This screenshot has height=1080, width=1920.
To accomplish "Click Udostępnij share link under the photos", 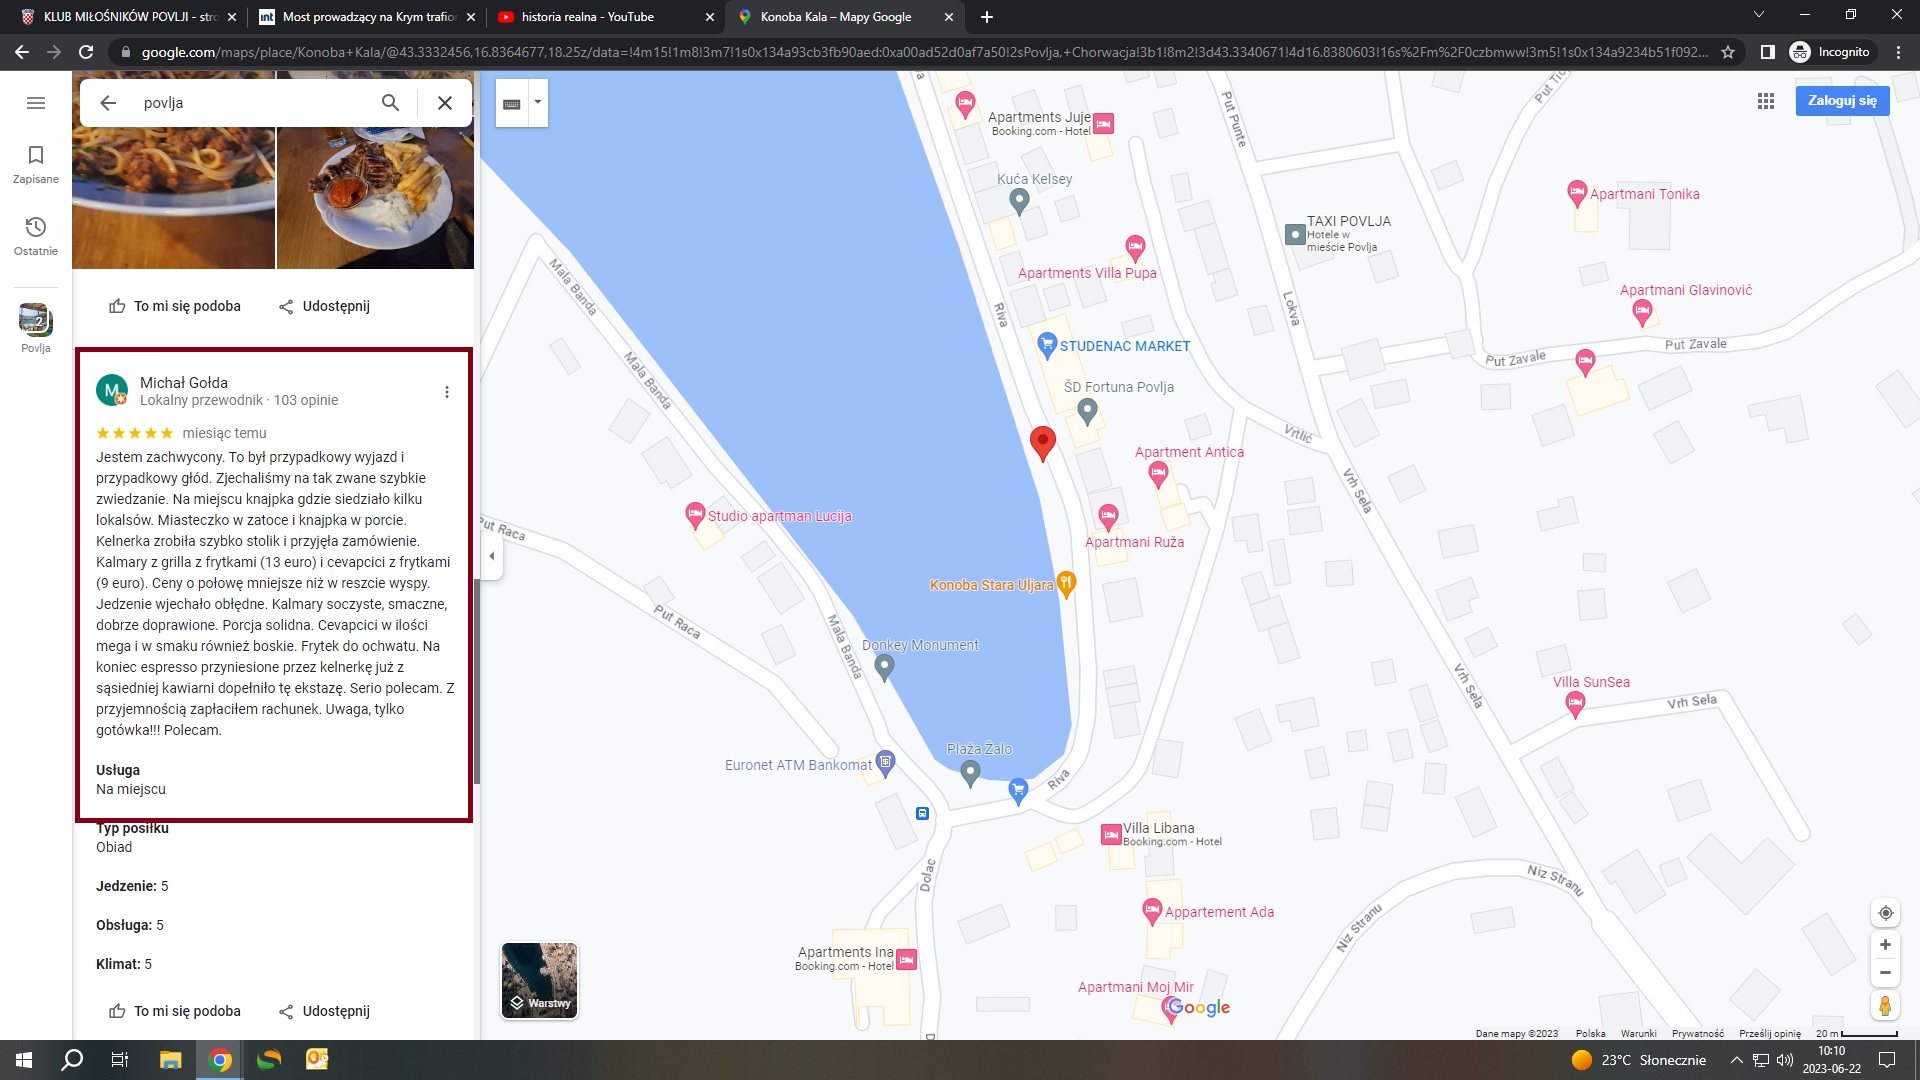I will tap(324, 306).
